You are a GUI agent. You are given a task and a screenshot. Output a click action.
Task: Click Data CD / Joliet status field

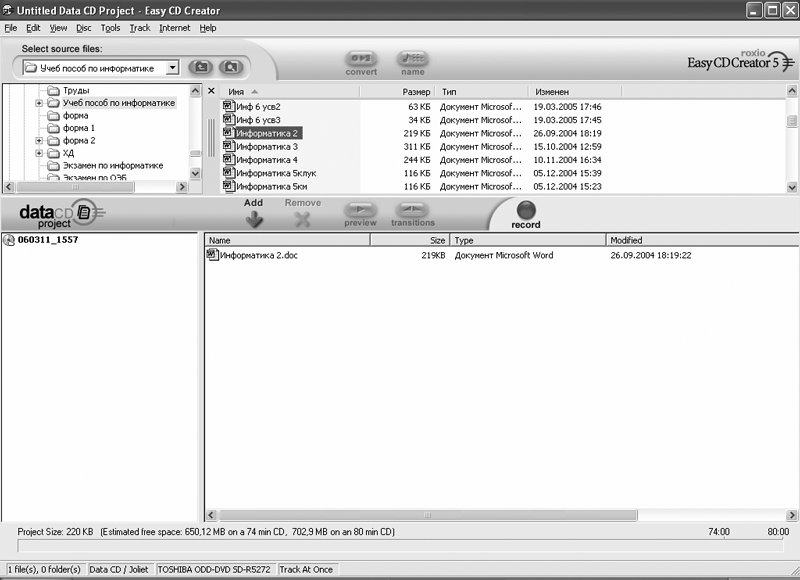click(118, 569)
